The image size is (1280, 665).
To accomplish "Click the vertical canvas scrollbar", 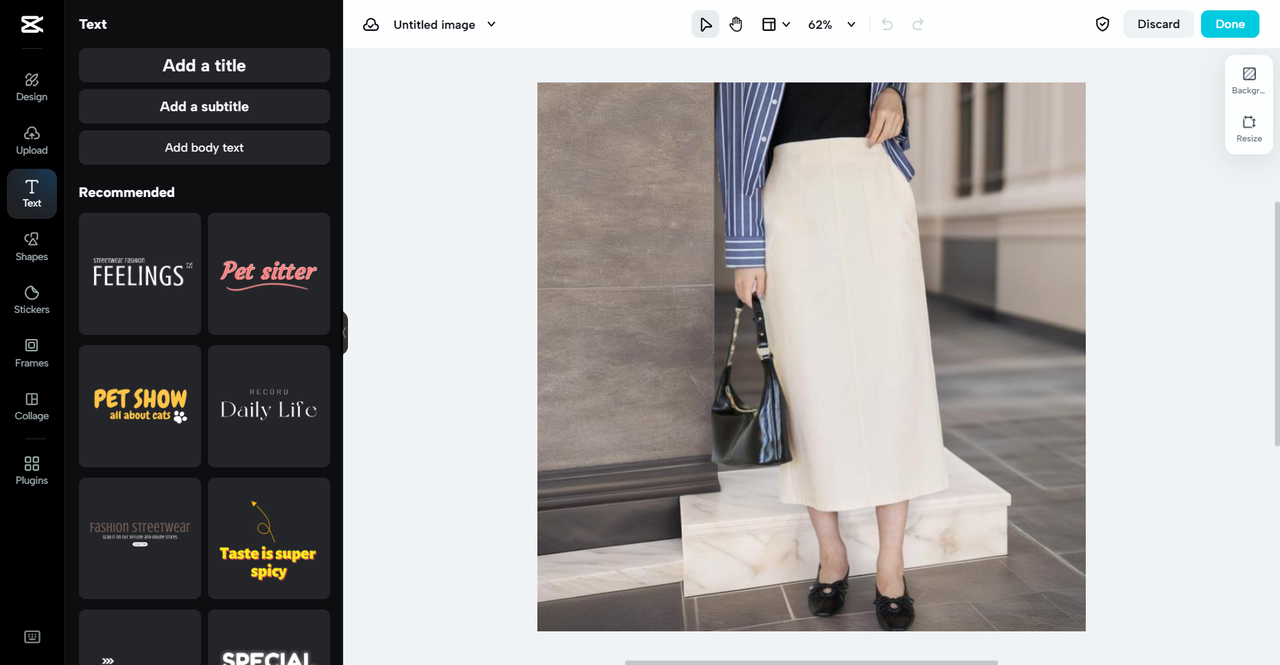I will (1276, 323).
